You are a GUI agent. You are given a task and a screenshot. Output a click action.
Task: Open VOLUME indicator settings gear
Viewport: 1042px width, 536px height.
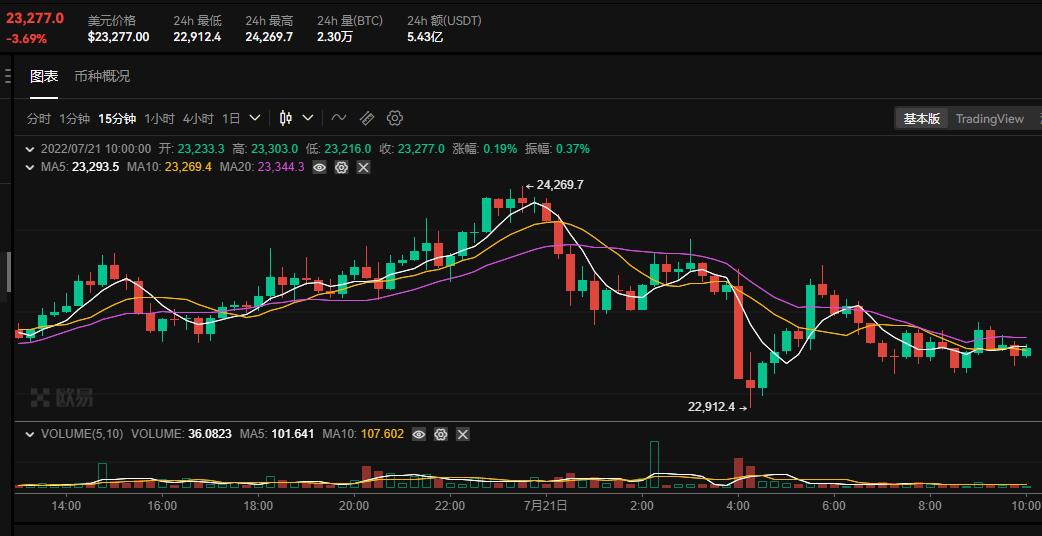(440, 434)
